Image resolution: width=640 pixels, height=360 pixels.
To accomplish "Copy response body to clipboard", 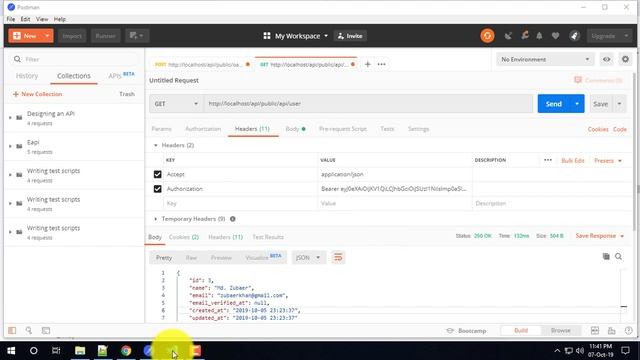I will tap(606, 256).
